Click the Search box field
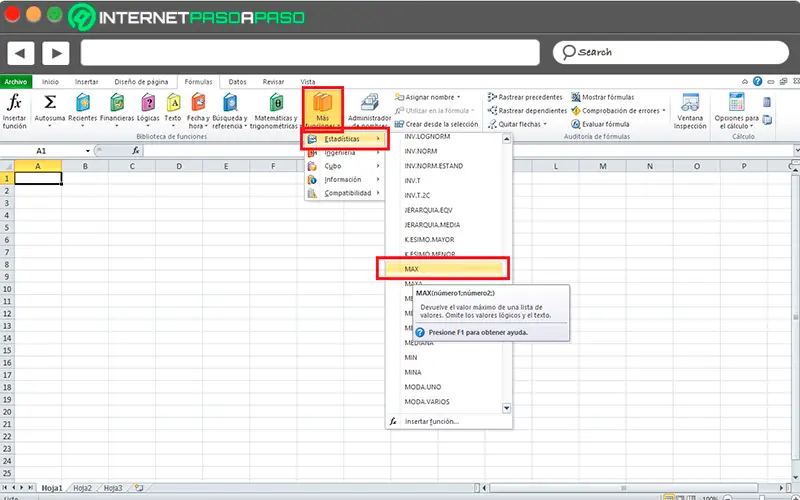 (670, 53)
